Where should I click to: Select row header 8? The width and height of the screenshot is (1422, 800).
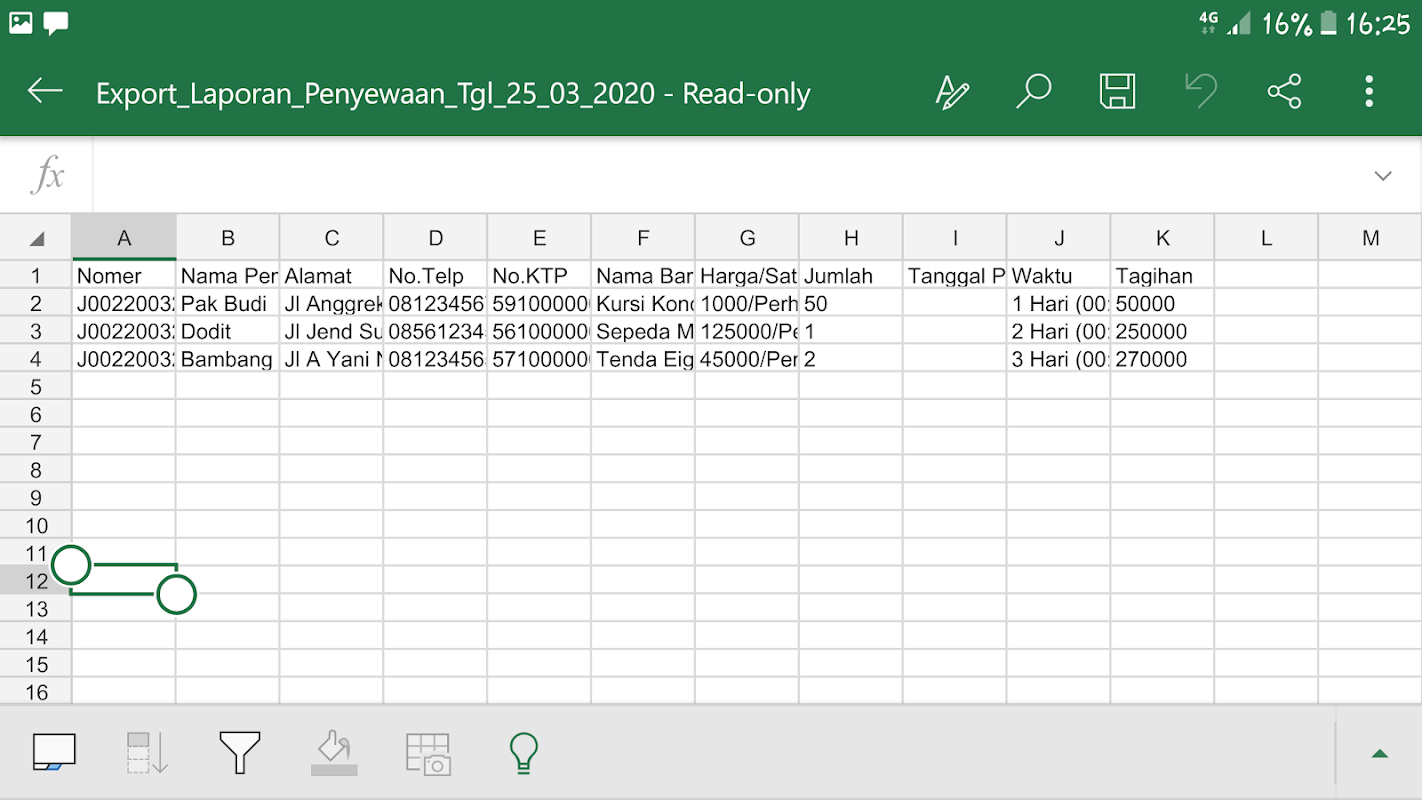coord(36,470)
